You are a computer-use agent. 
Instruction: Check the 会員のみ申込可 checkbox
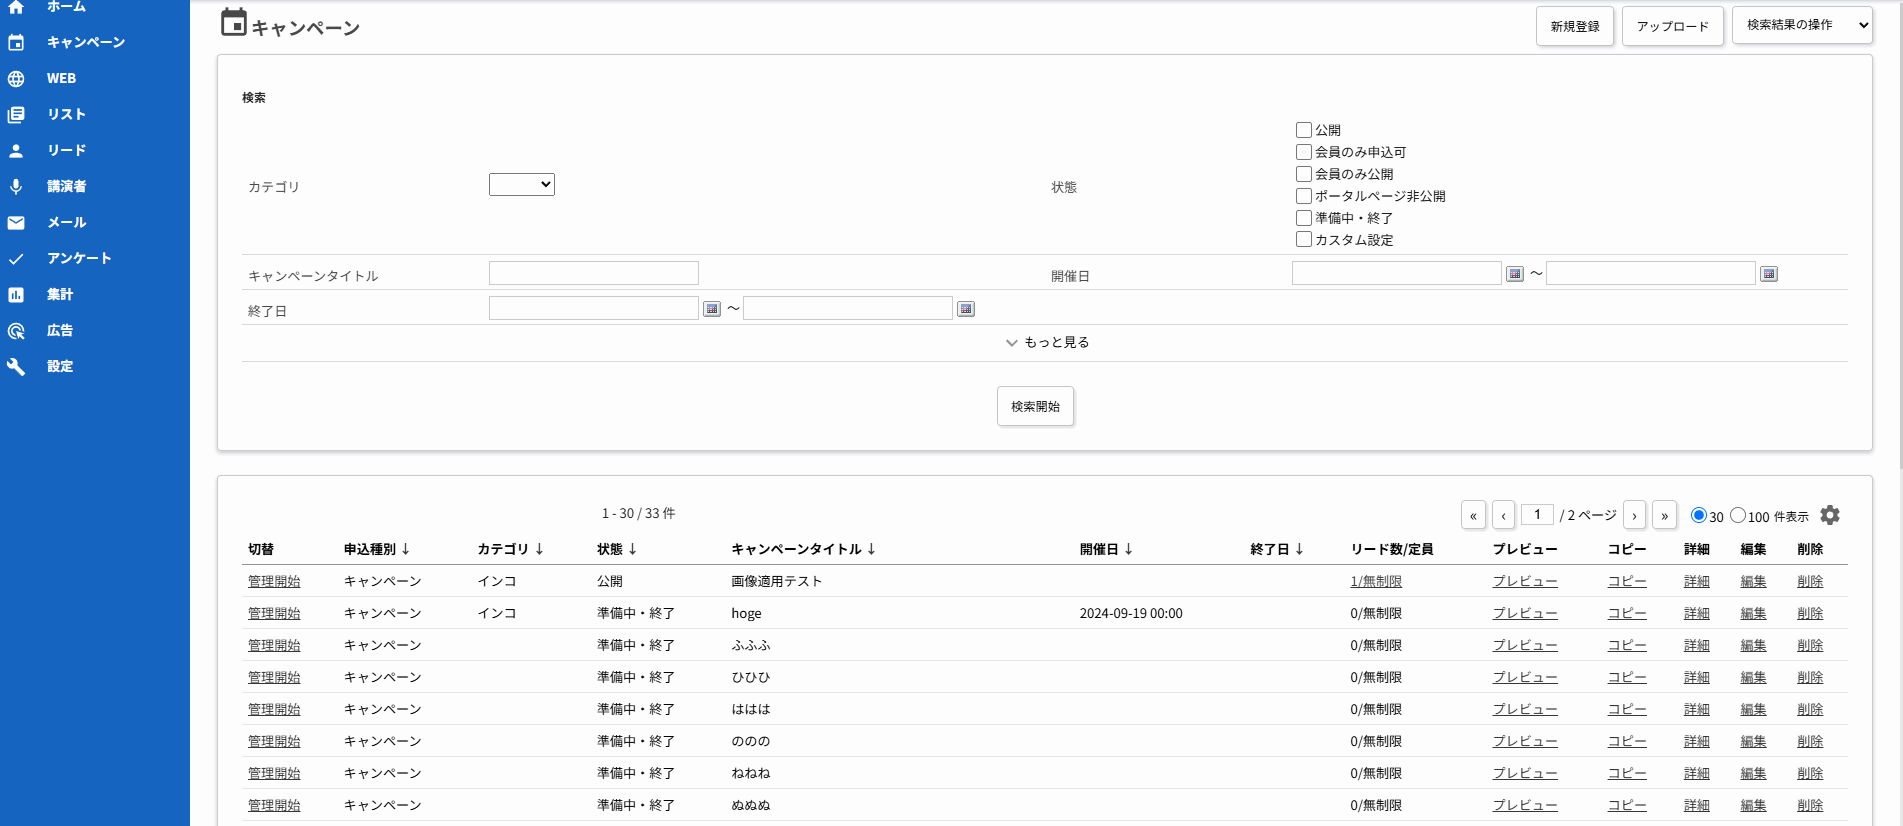[x=1304, y=152]
